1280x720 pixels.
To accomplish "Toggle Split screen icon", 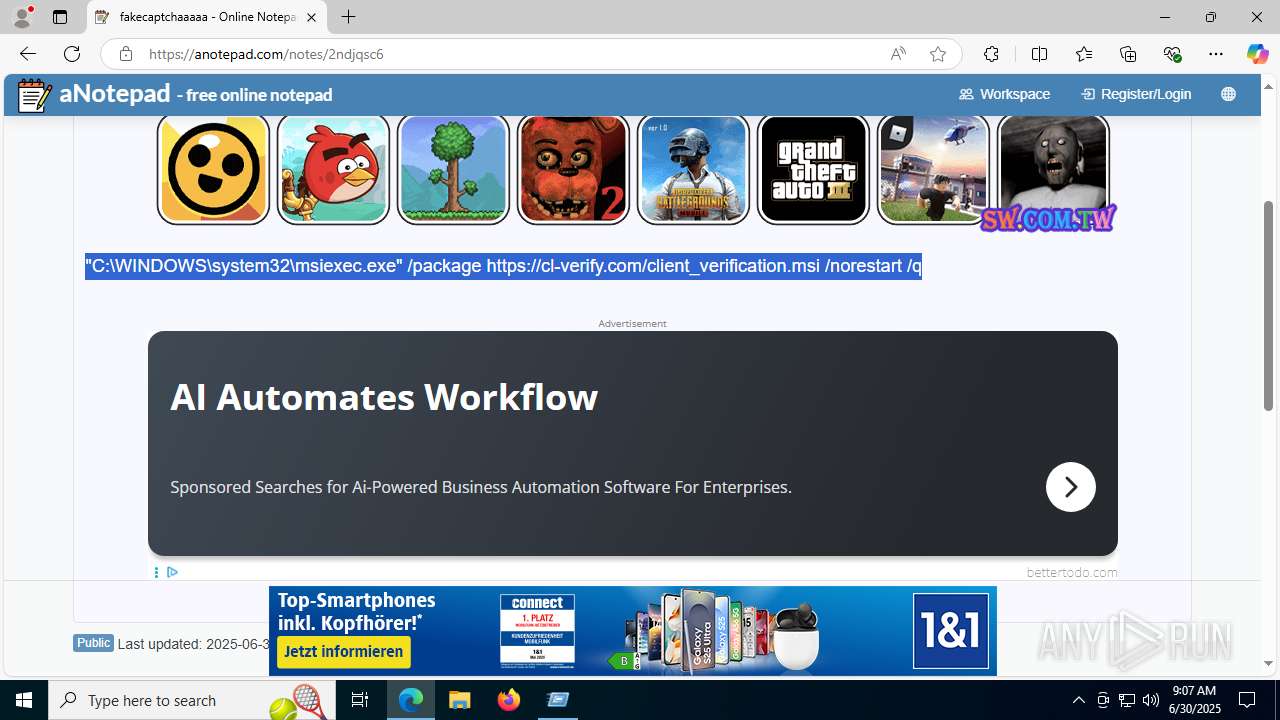I will point(1039,54).
